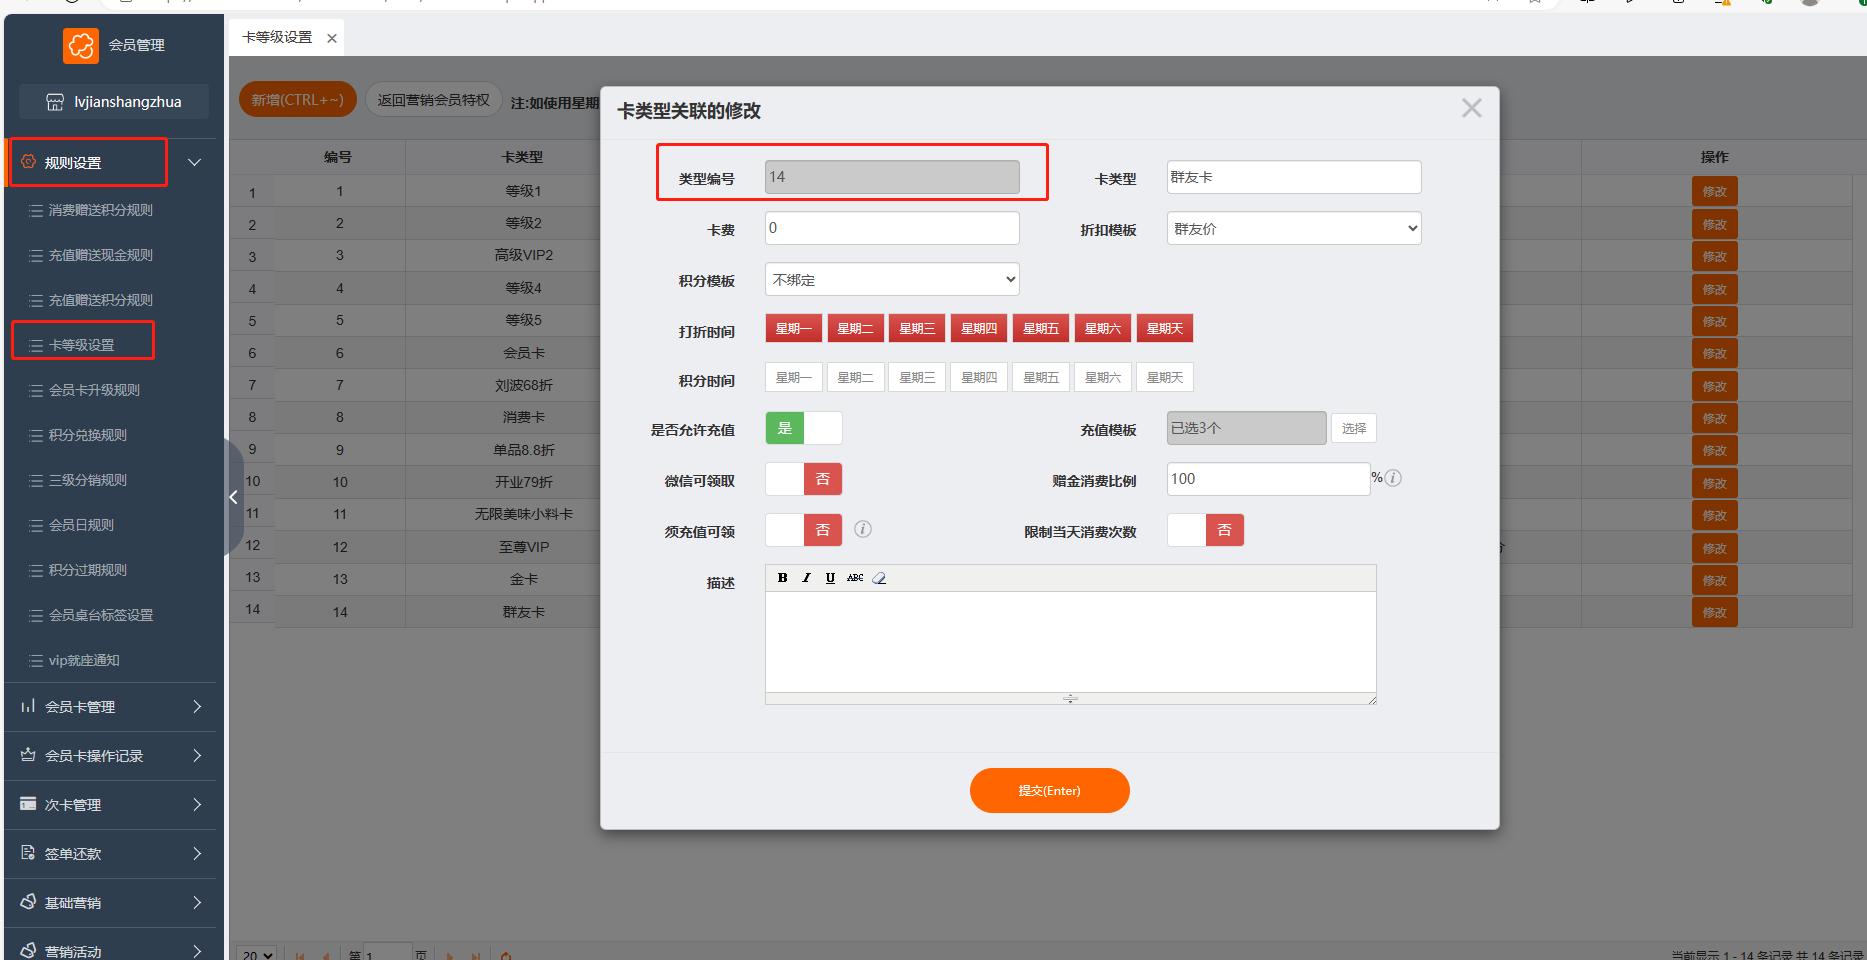Click the underline icon in description editor

[x=830, y=578]
